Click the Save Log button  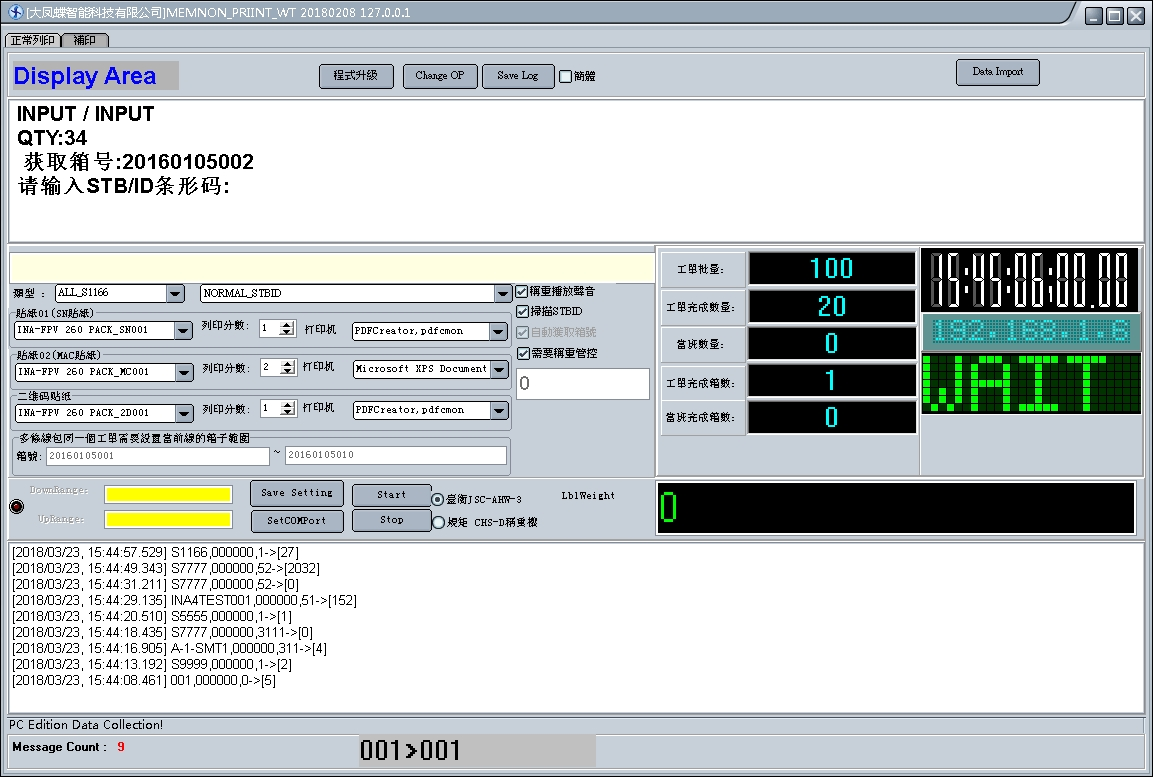(x=518, y=76)
